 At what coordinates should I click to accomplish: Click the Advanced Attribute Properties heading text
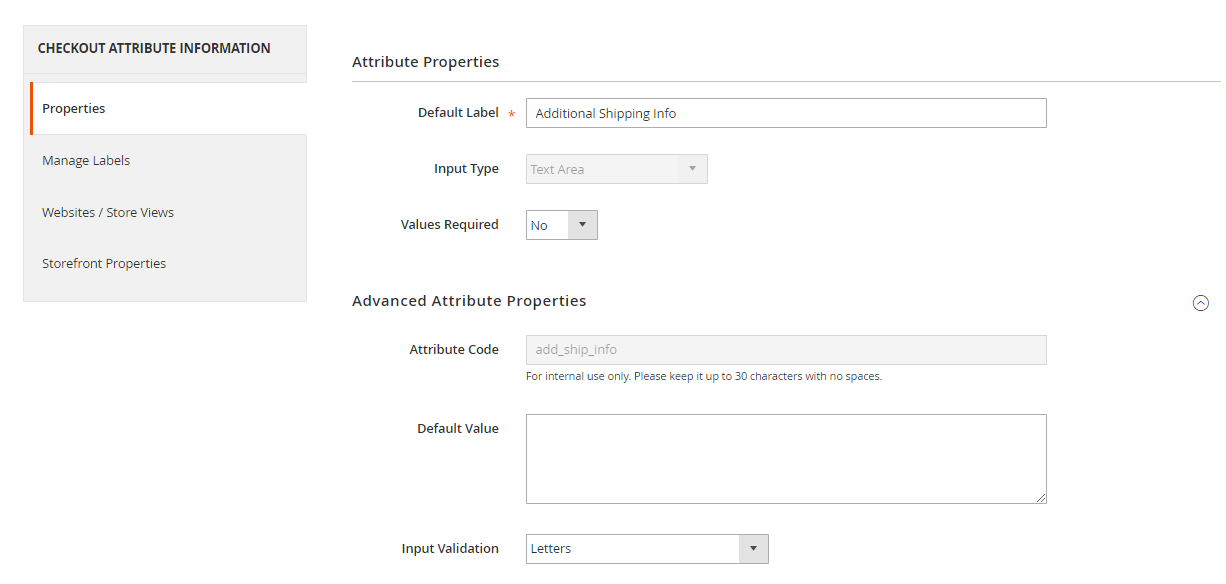(x=469, y=301)
